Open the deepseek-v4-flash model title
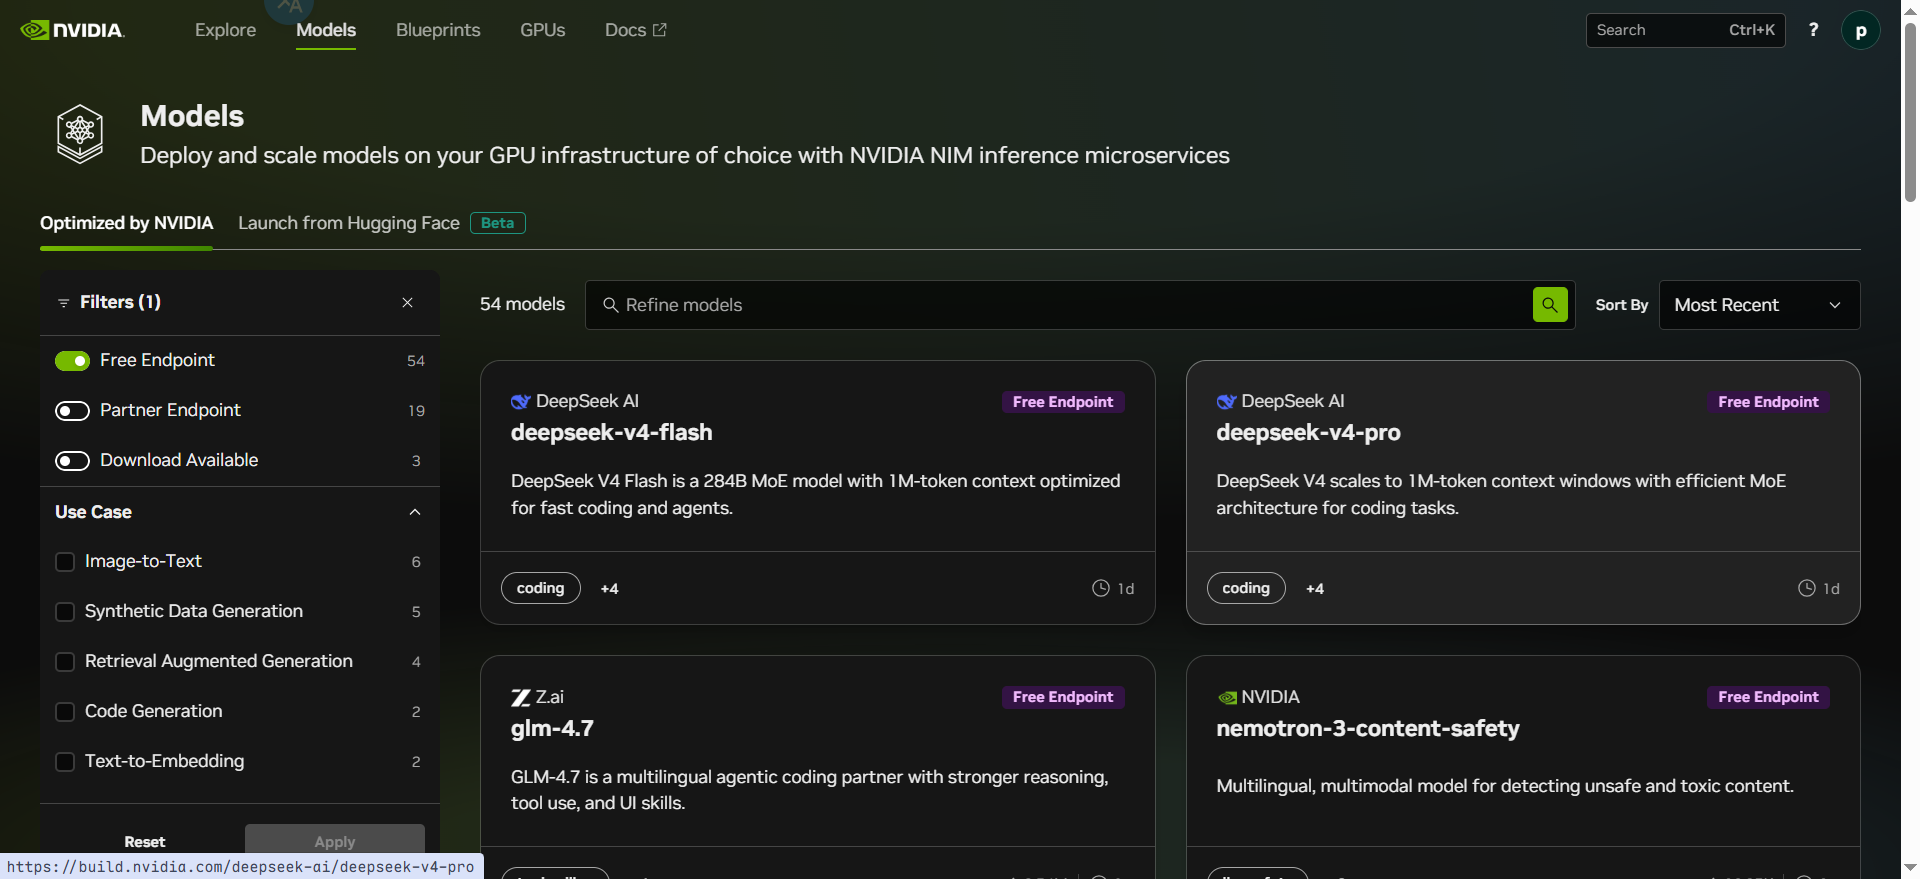1920x879 pixels. click(611, 433)
